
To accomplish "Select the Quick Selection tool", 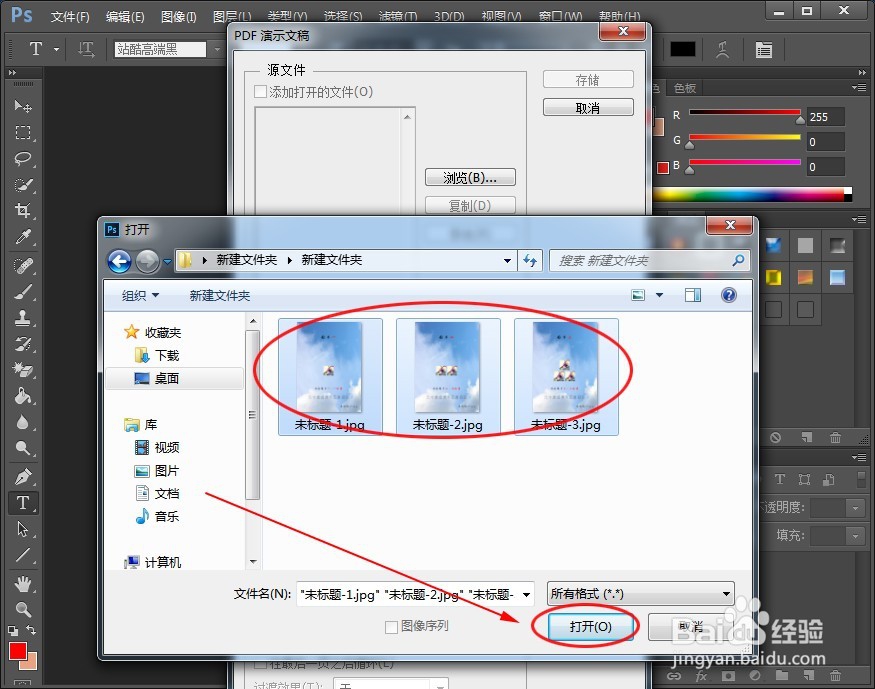I will pyautogui.click(x=23, y=185).
